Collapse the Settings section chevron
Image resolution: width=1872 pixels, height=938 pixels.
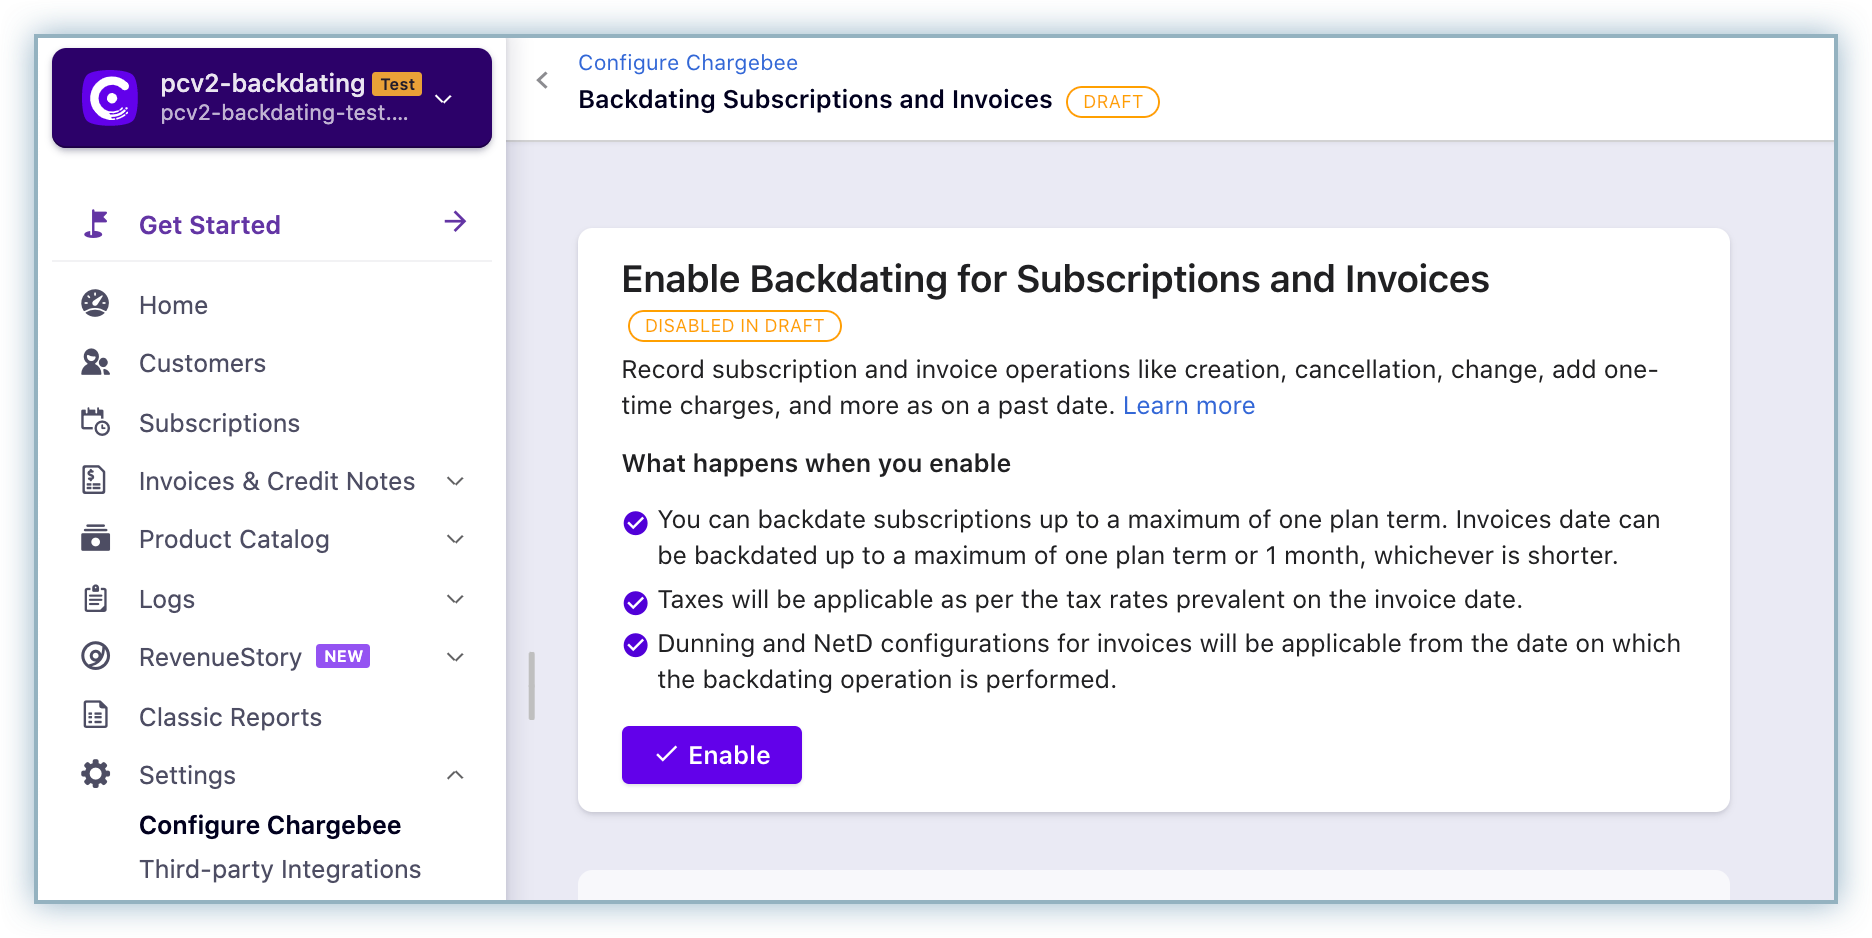(x=455, y=775)
